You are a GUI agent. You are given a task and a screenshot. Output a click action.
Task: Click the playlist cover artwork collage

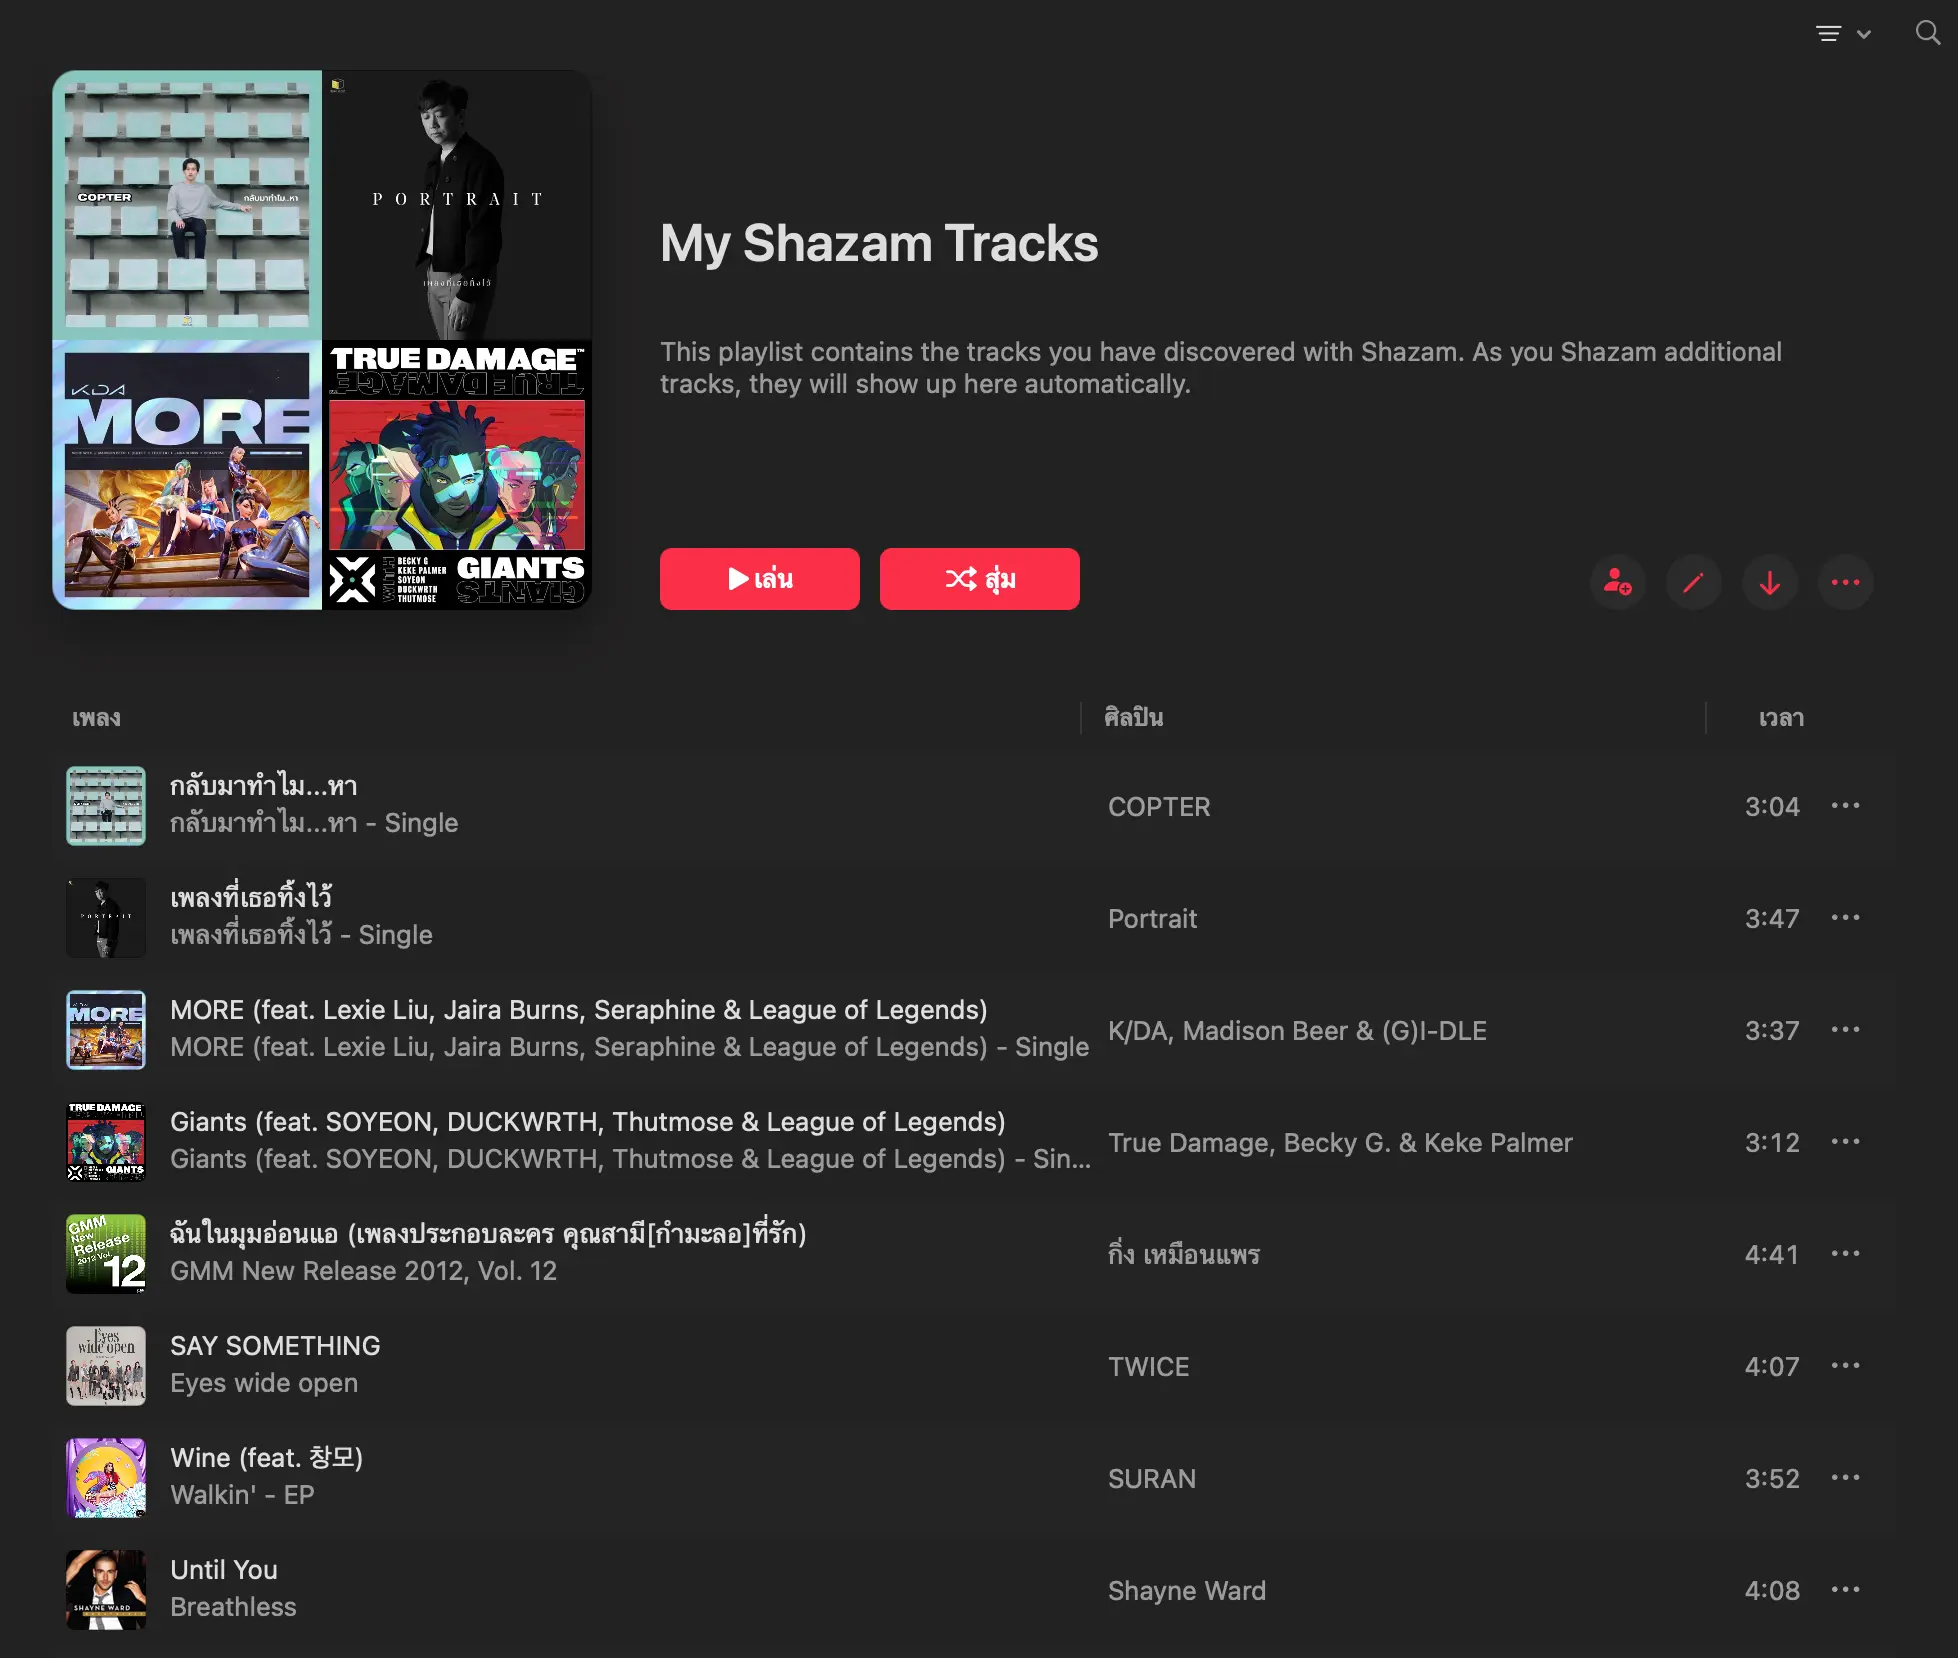point(322,340)
